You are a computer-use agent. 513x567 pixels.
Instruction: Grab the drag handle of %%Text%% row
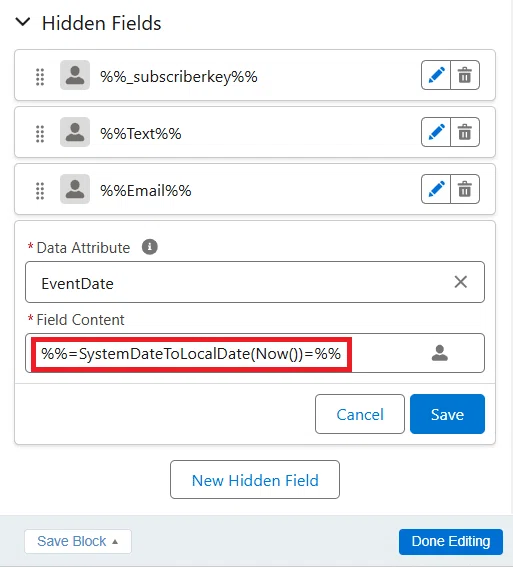(40, 134)
